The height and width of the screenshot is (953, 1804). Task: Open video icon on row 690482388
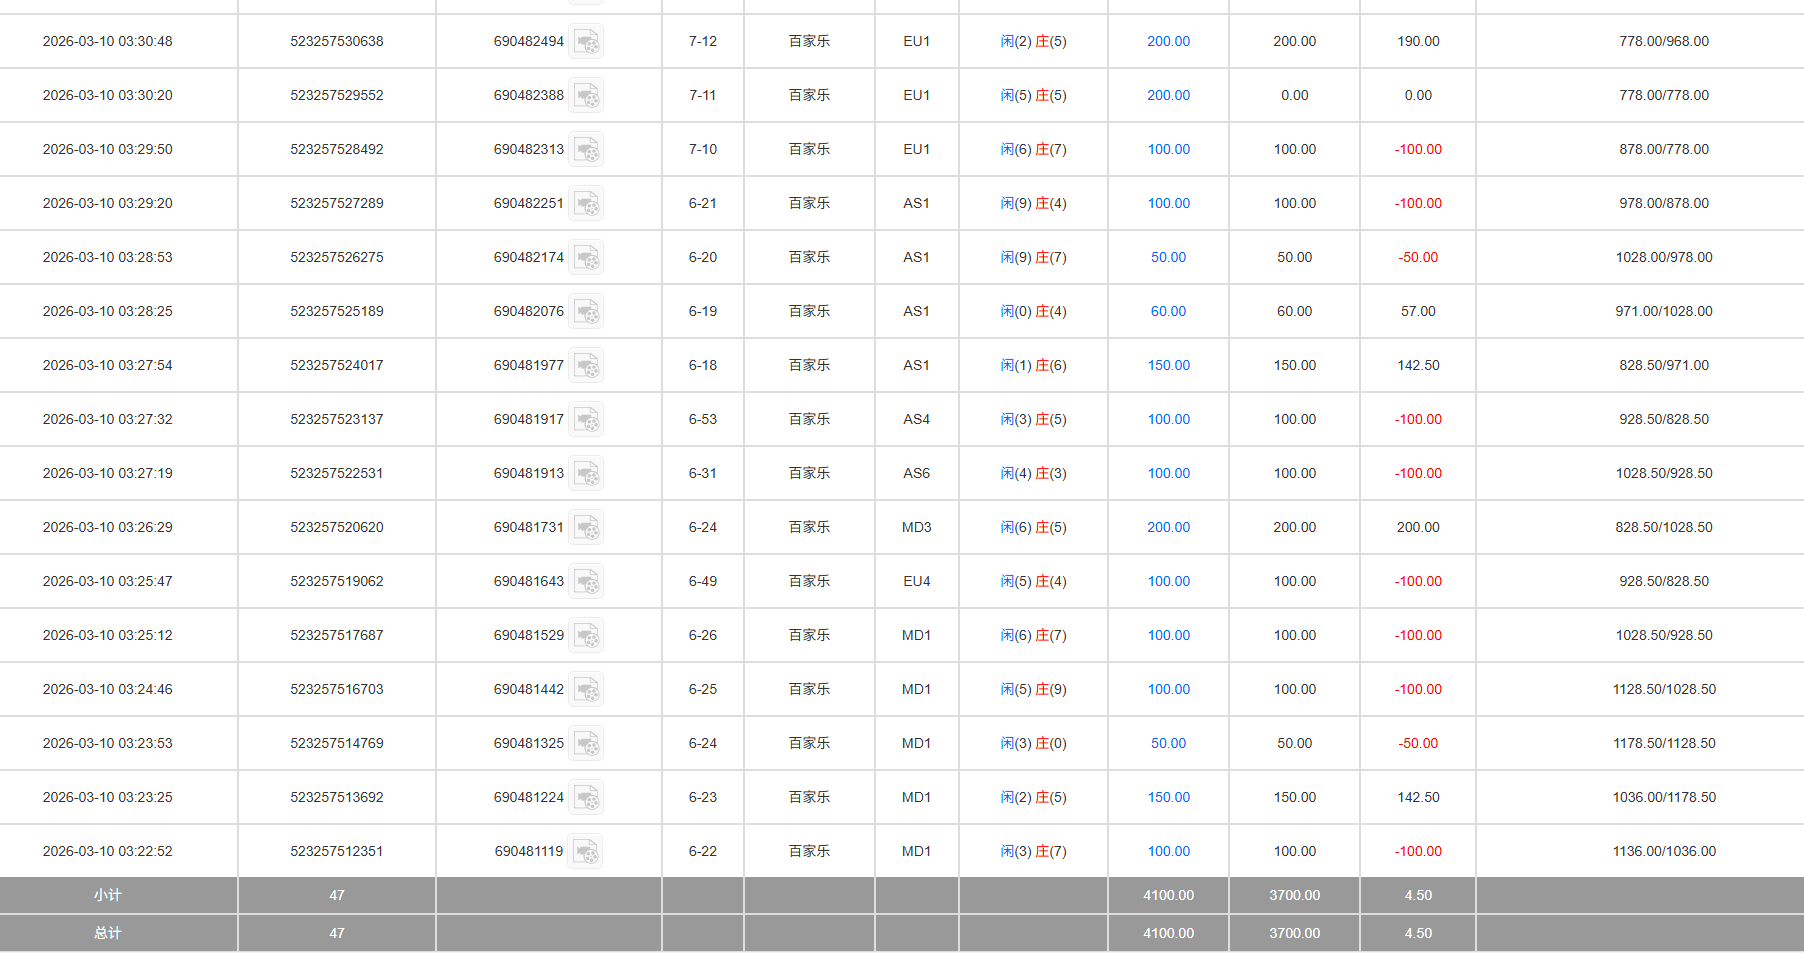(x=588, y=95)
